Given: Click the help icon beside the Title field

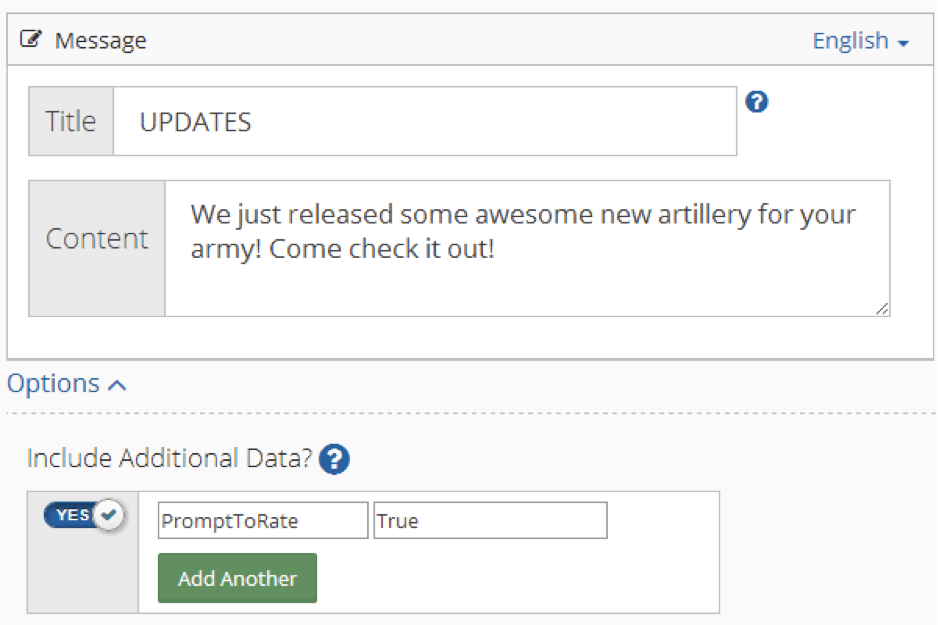Looking at the screenshot, I should [x=757, y=101].
